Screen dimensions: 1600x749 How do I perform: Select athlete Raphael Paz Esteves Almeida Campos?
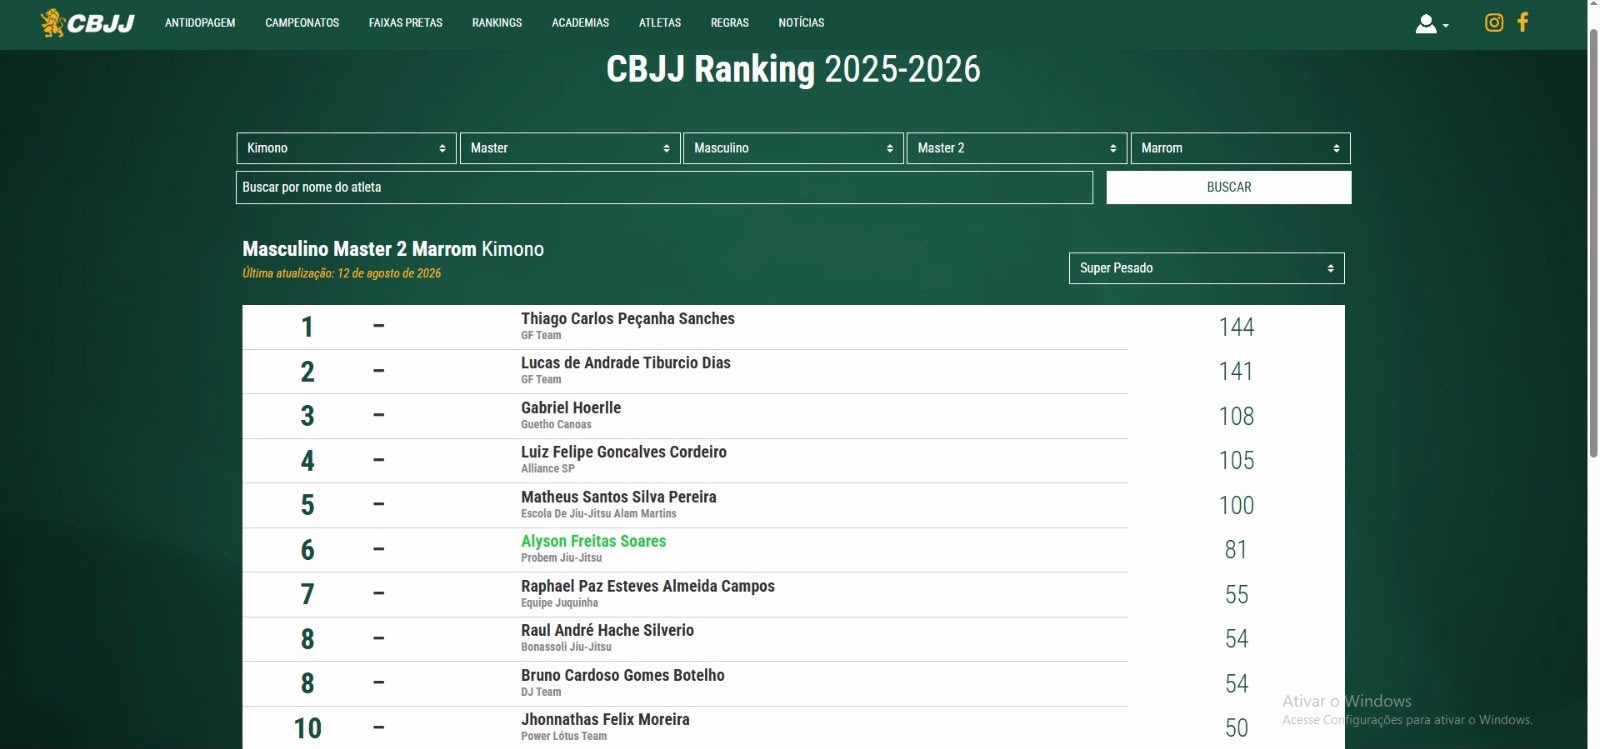pos(647,586)
